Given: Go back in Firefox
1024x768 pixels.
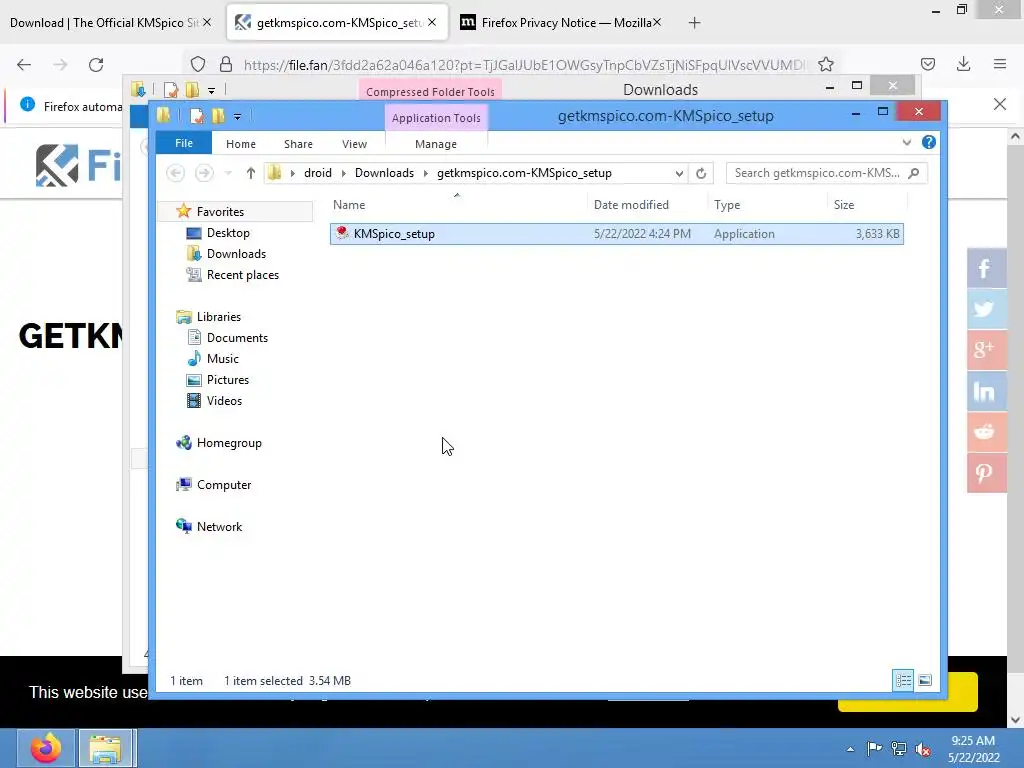Looking at the screenshot, I should click(x=24, y=65).
